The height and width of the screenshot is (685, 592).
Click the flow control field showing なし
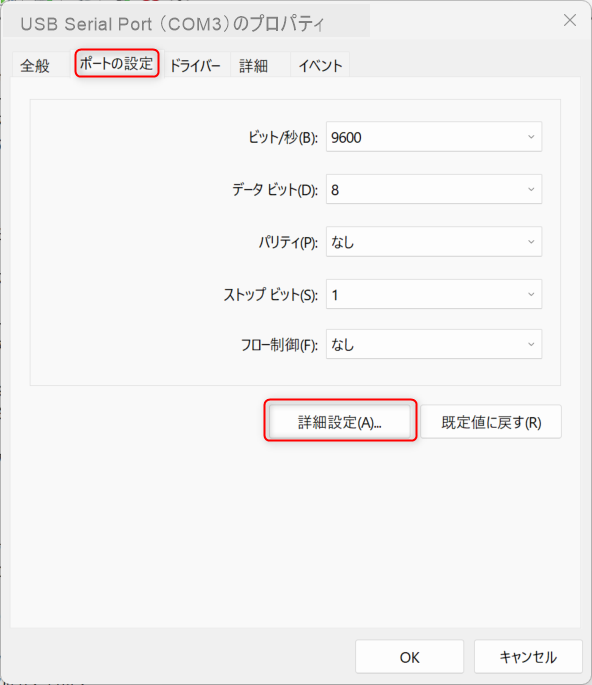434,345
